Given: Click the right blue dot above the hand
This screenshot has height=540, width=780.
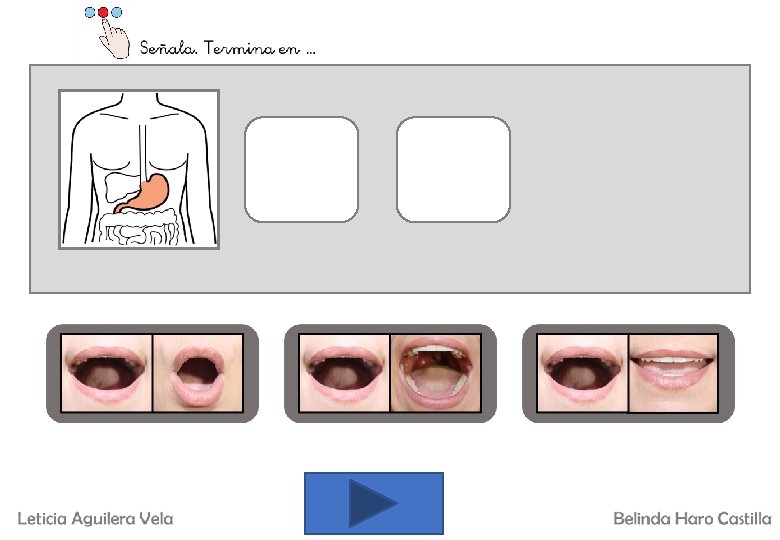Looking at the screenshot, I should coord(116,12).
